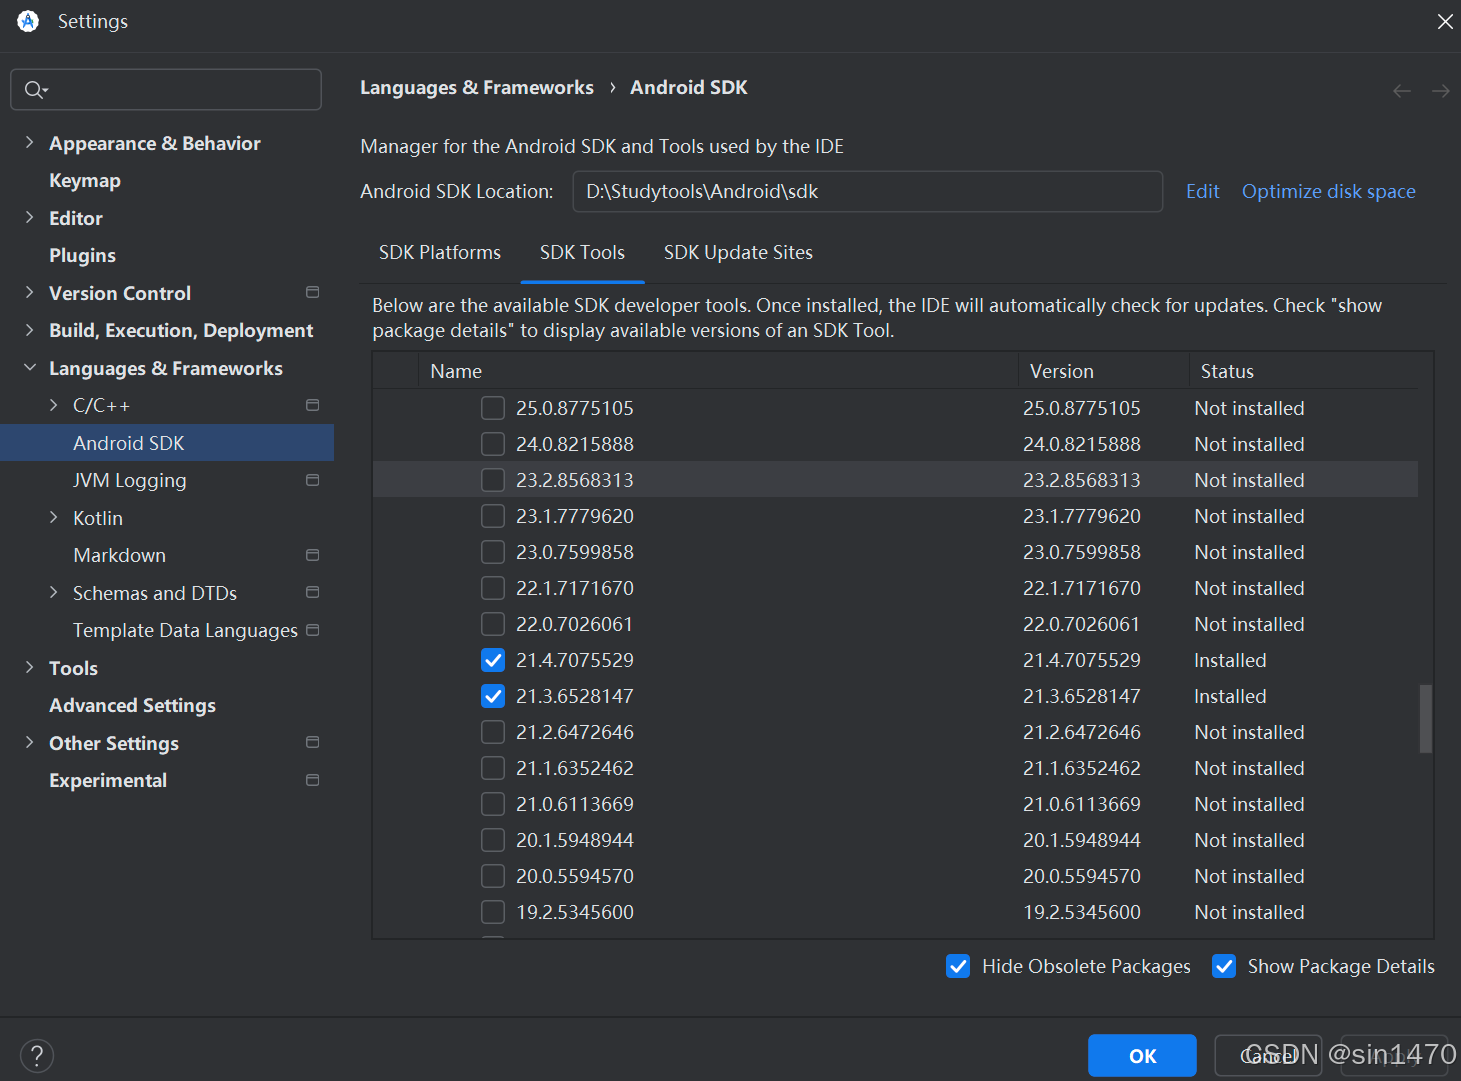Click the Android SDK Location field

[867, 191]
